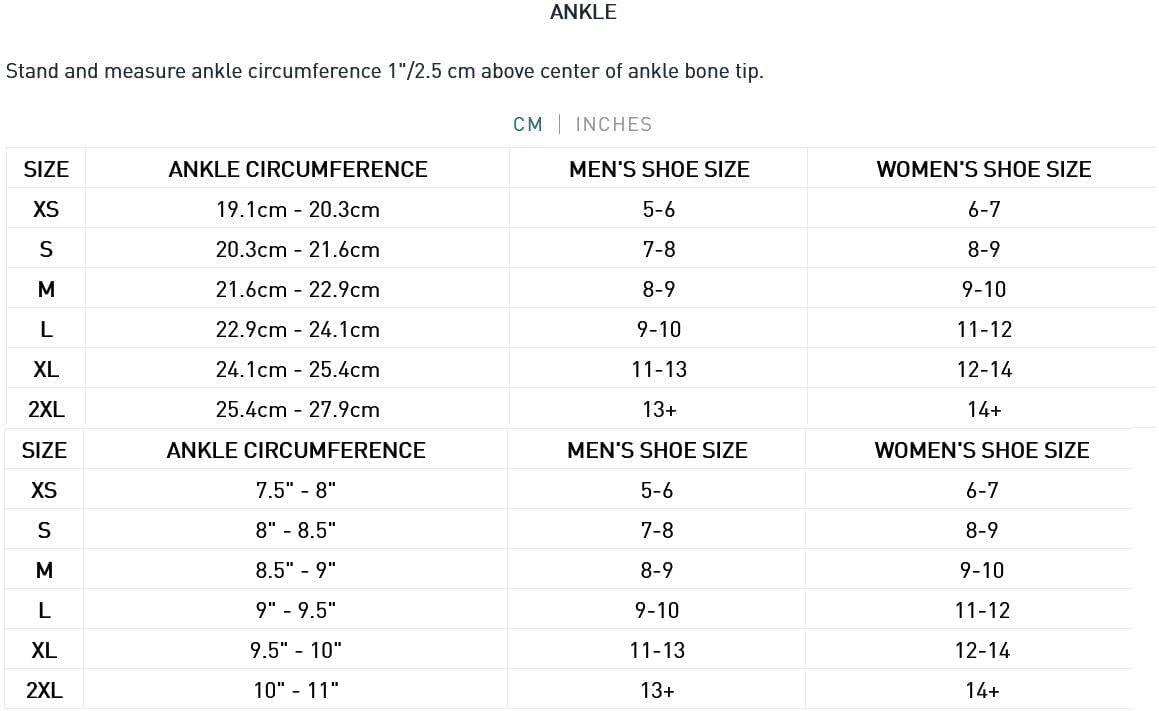The image size is (1159, 711).
Task: Click the SIZE header in the inches table
Action: pyautogui.click(x=44, y=451)
